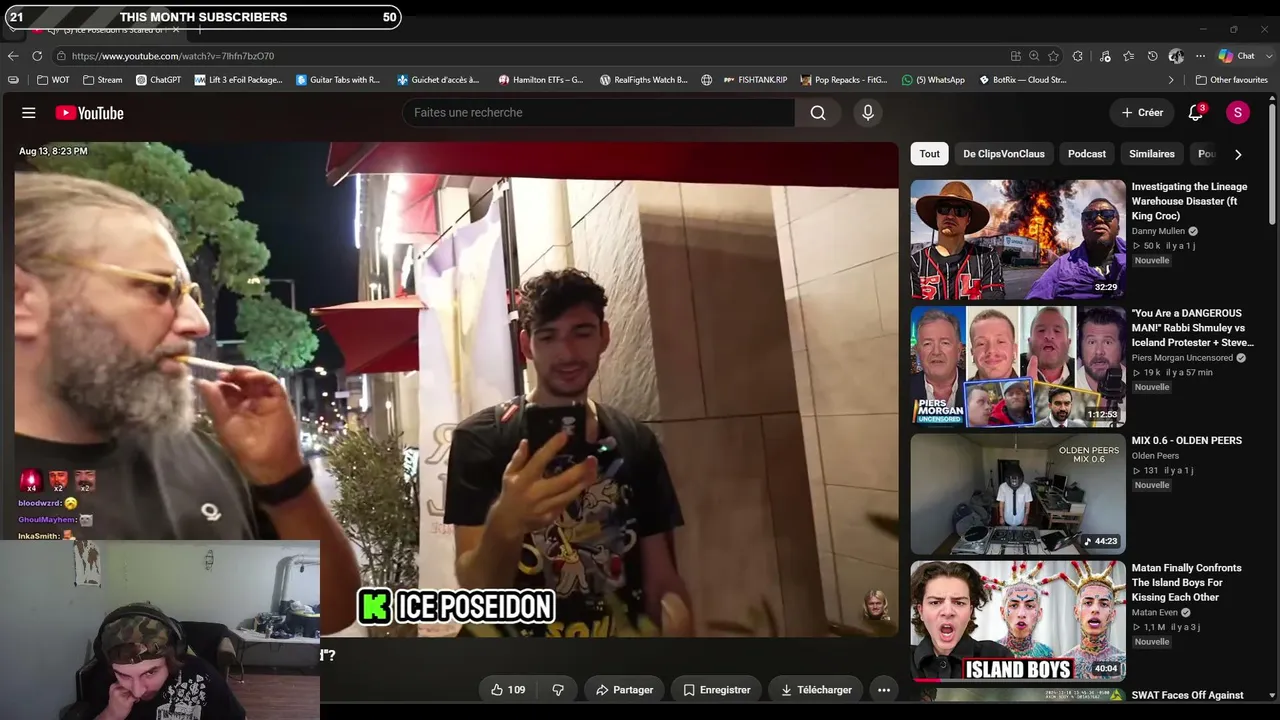Expand Other favourites folder

pyautogui.click(x=1232, y=80)
